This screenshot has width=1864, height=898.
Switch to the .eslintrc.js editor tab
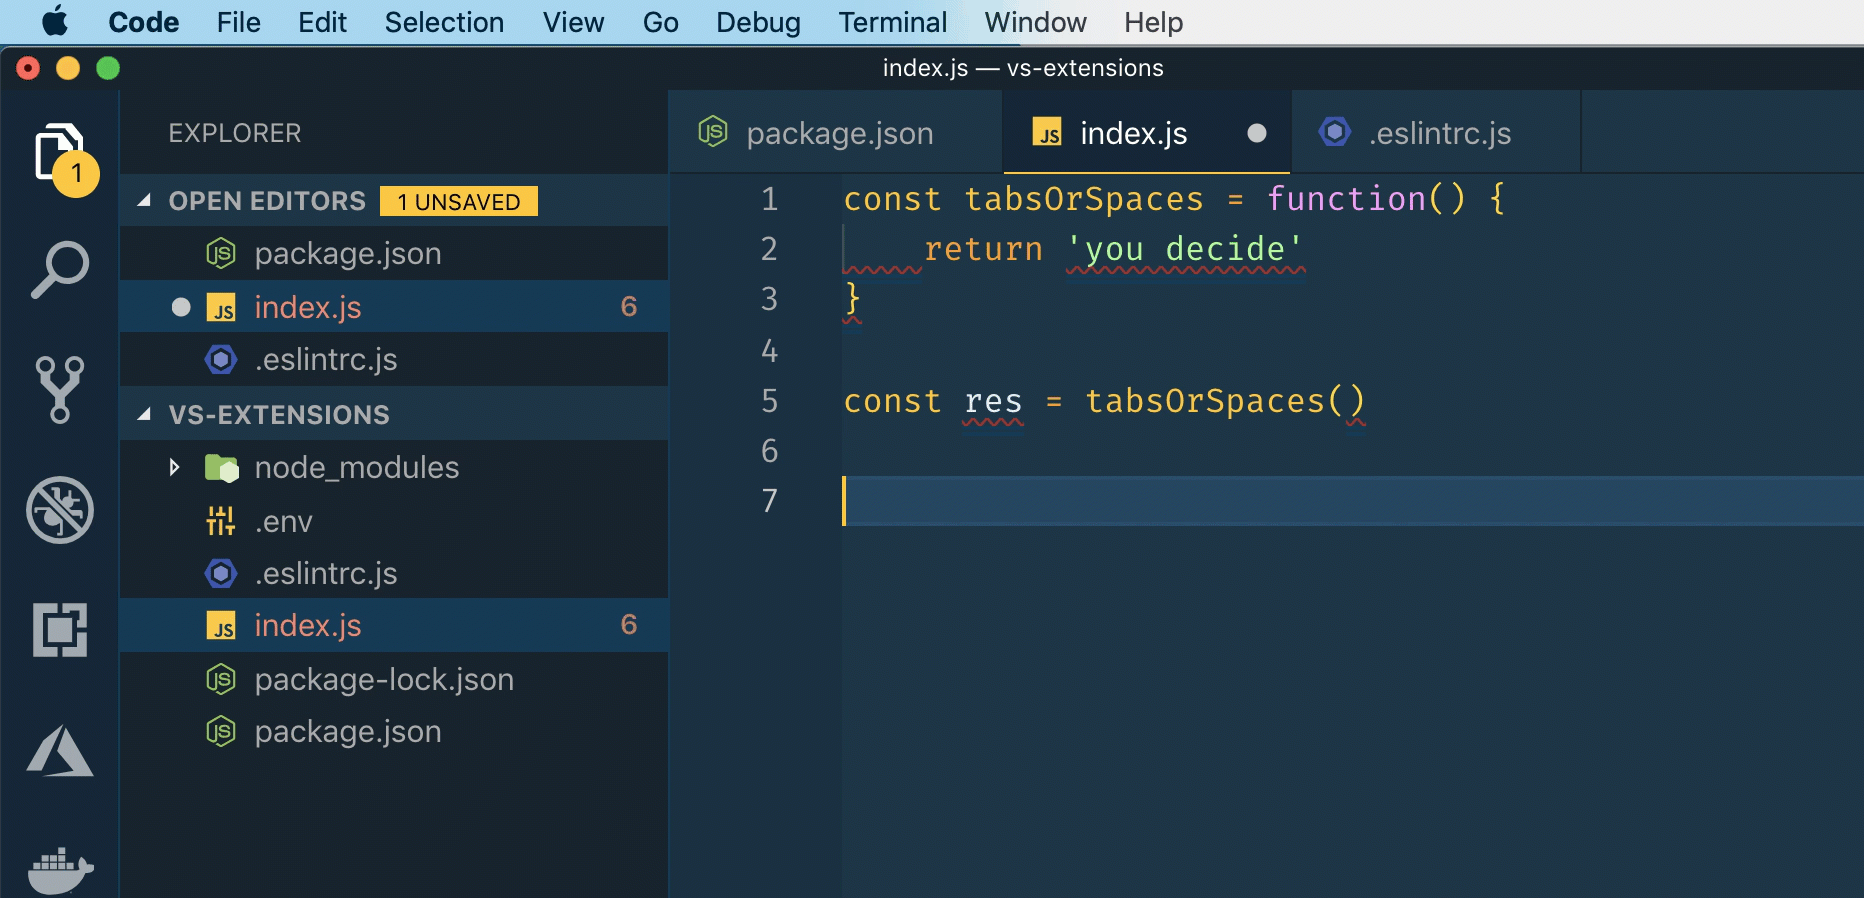pyautogui.click(x=1438, y=133)
